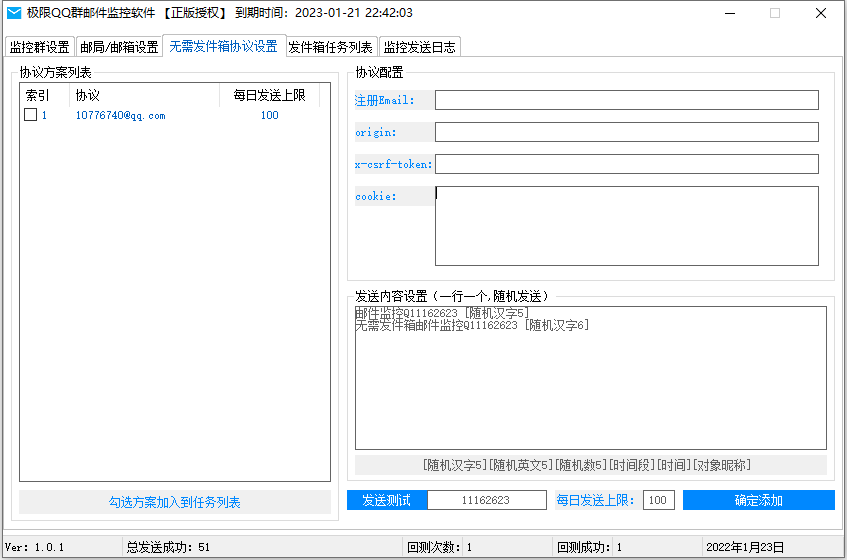Minimize the application window
Screen dimensions: 847x560
coord(730,13)
